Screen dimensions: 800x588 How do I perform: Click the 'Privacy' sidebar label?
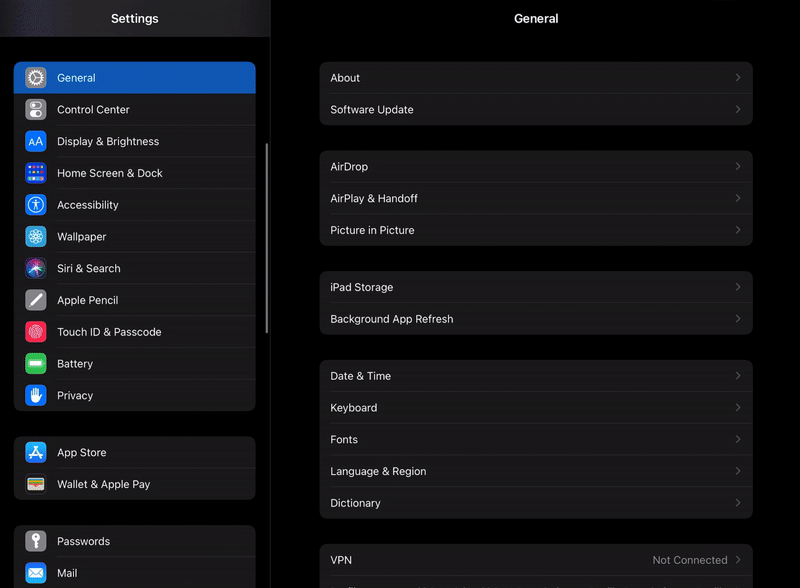[x=75, y=396]
